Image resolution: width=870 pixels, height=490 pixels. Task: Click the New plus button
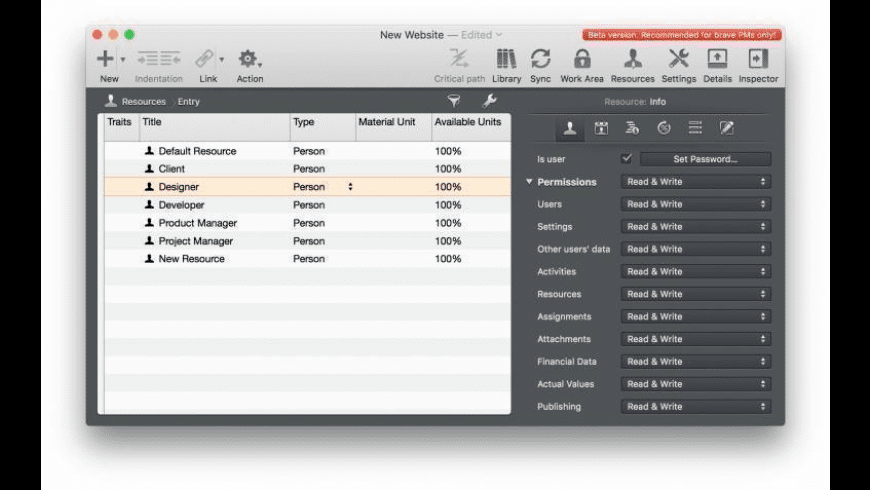pyautogui.click(x=105, y=59)
